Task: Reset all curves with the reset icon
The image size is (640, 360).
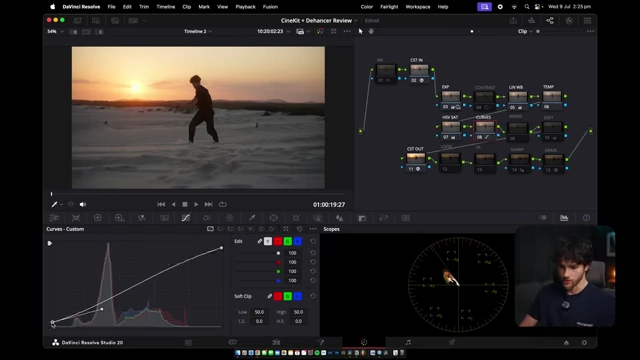Action: point(299,229)
